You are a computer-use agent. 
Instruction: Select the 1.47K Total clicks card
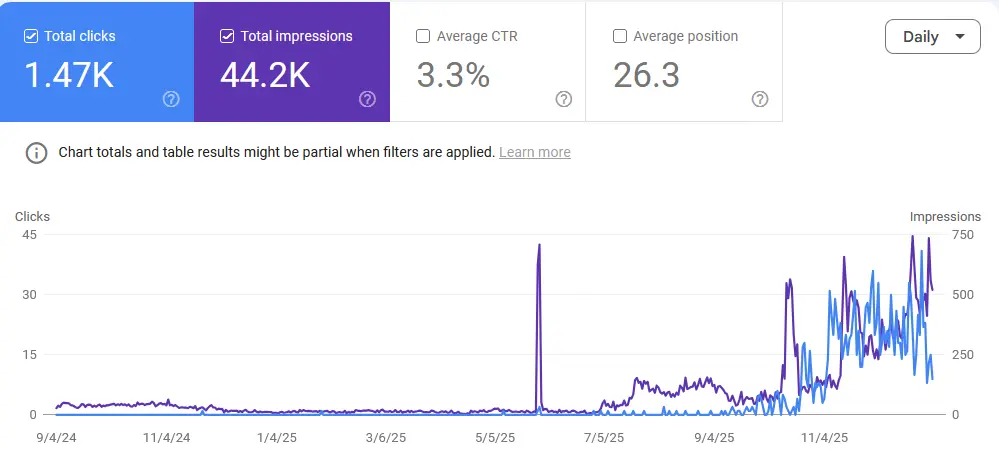pyautogui.click(x=97, y=61)
